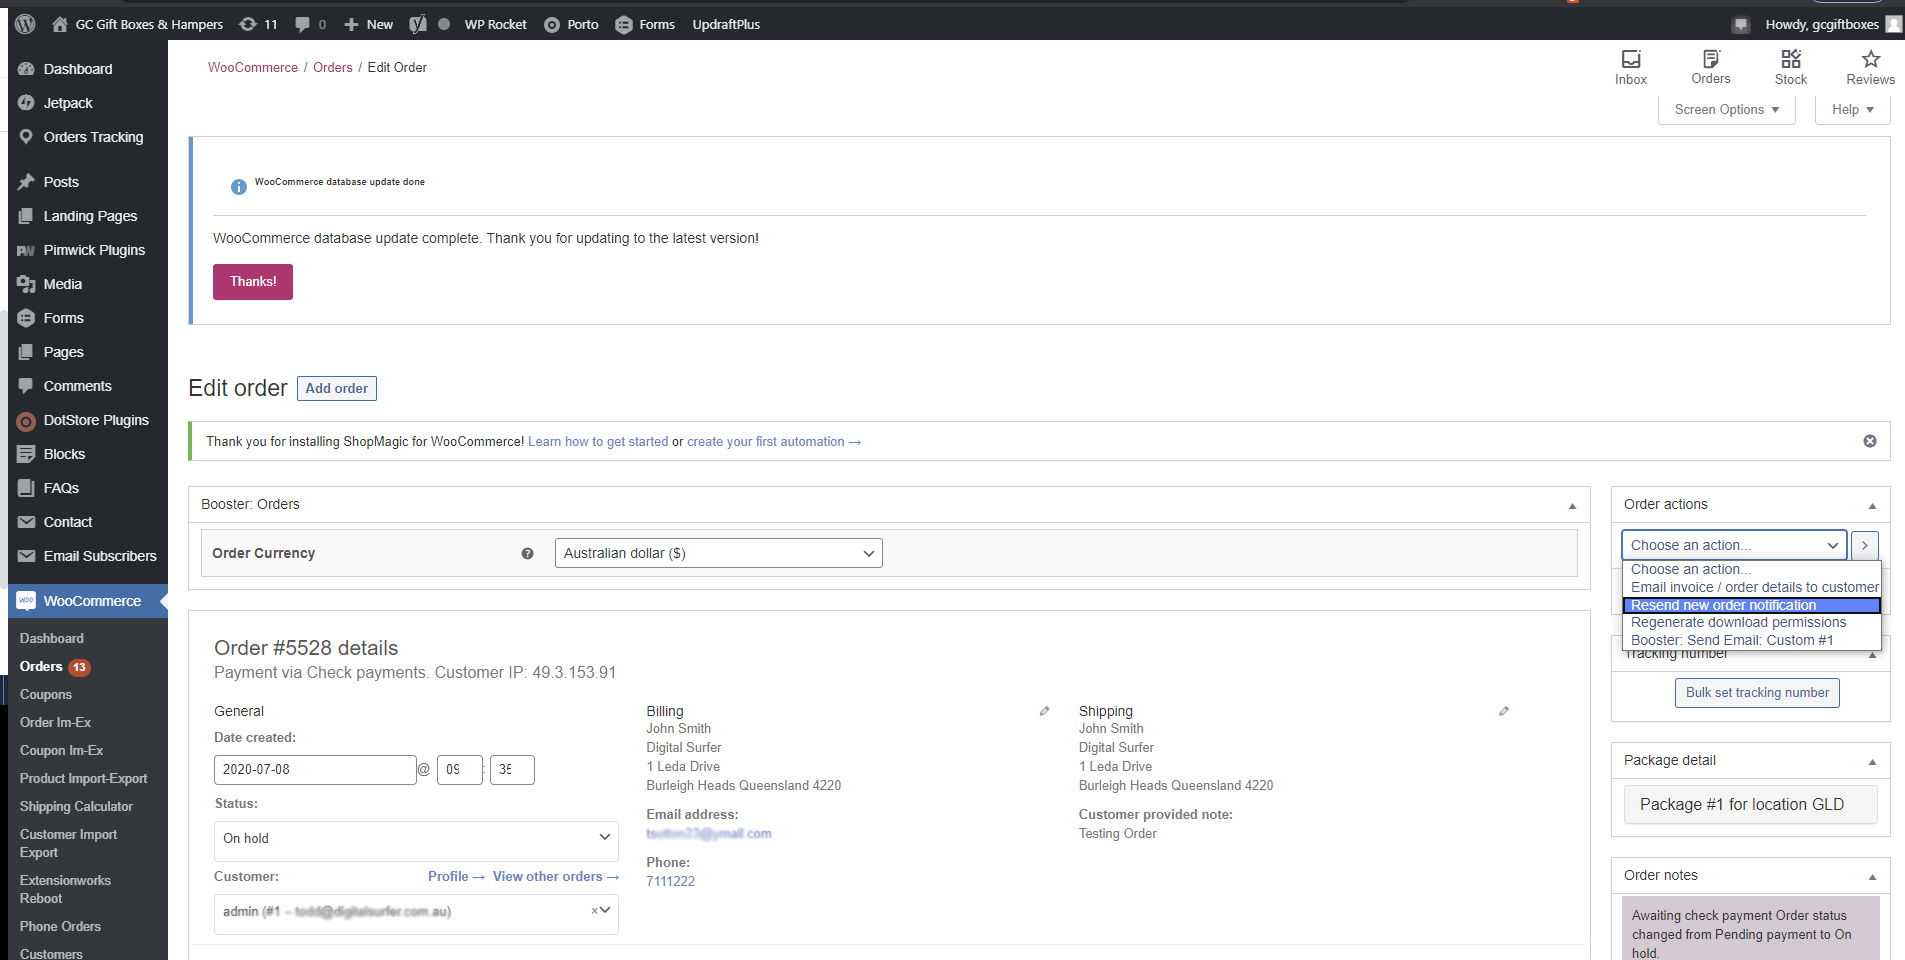This screenshot has height=960, width=1905.
Task: Open the Yoast SEO admin bar icon
Action: point(418,24)
